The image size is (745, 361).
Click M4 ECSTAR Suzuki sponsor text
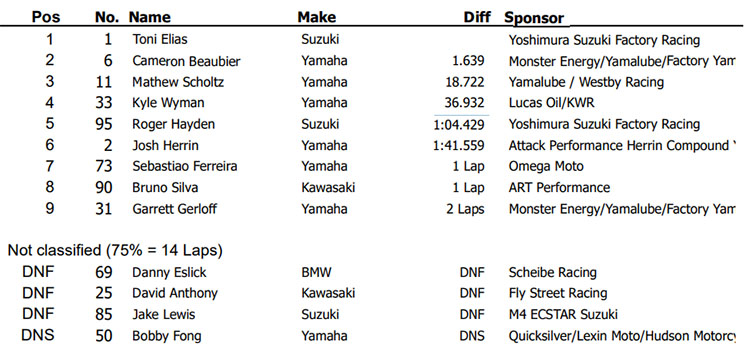(x=563, y=314)
